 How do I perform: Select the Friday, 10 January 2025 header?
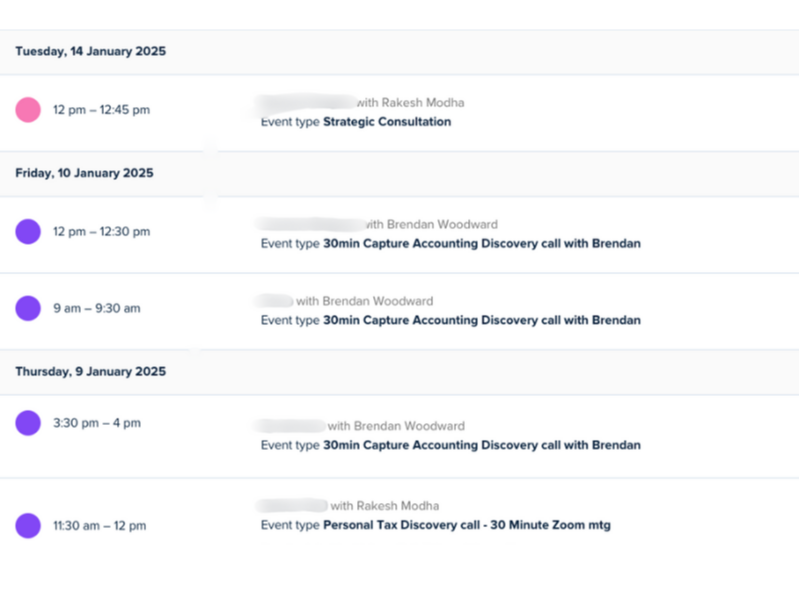(84, 173)
